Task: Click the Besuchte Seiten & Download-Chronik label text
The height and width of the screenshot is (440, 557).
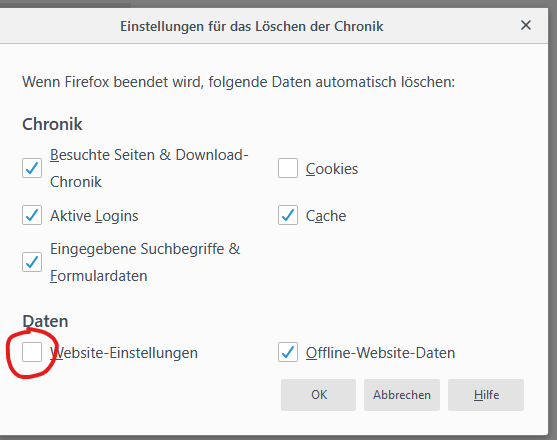Action: pyautogui.click(x=149, y=168)
